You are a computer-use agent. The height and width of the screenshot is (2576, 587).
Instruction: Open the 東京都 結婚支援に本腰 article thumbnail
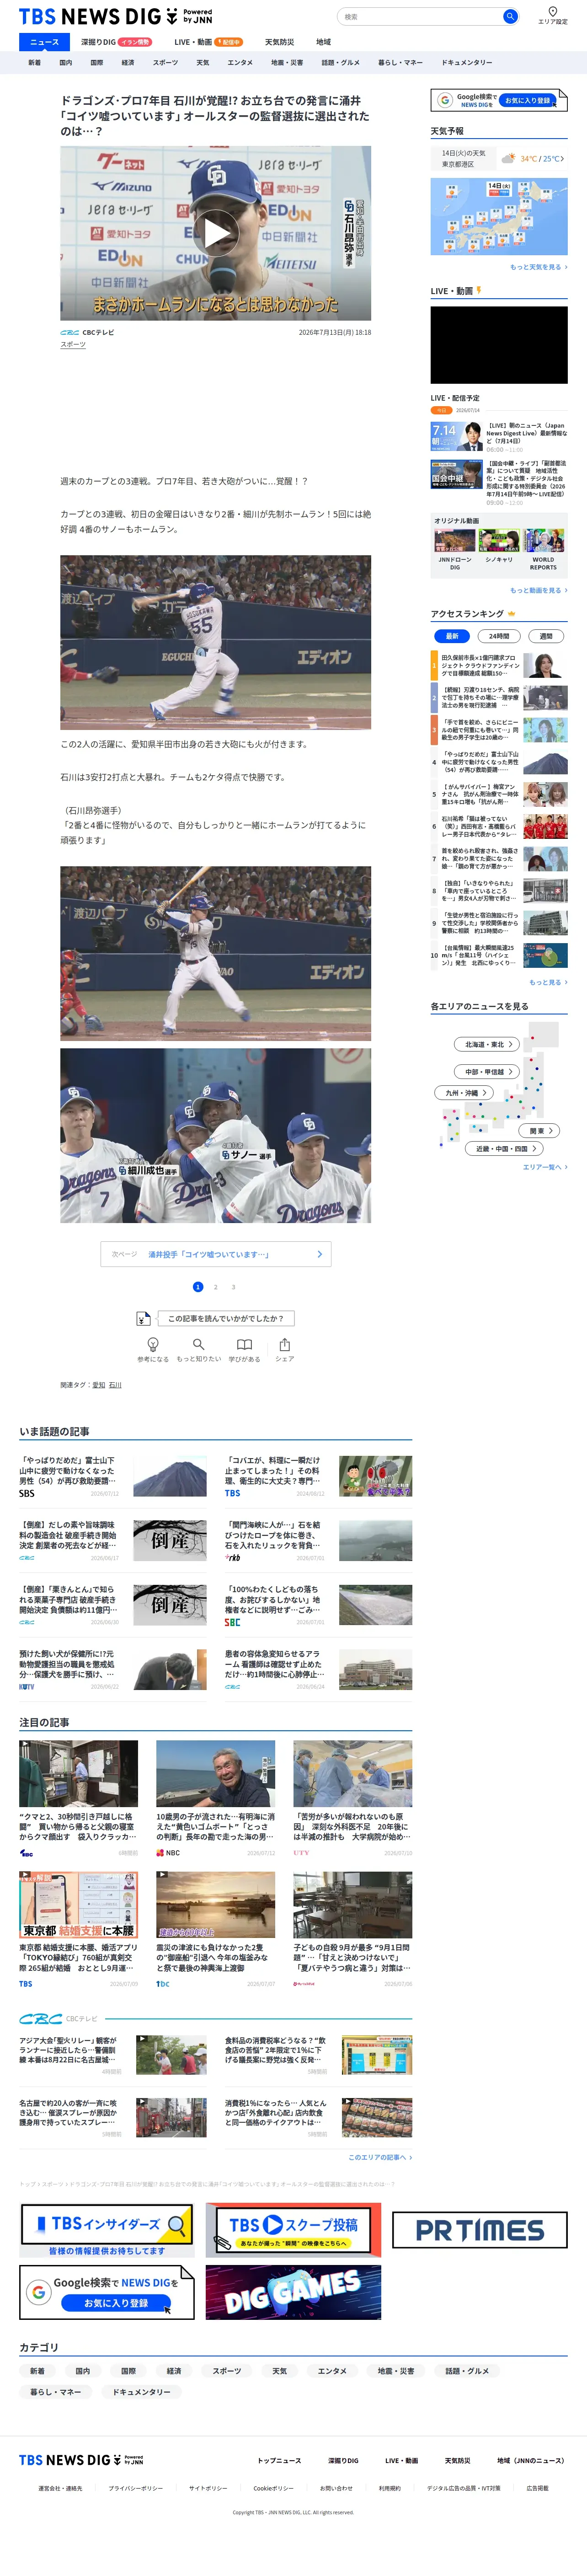(x=78, y=1905)
